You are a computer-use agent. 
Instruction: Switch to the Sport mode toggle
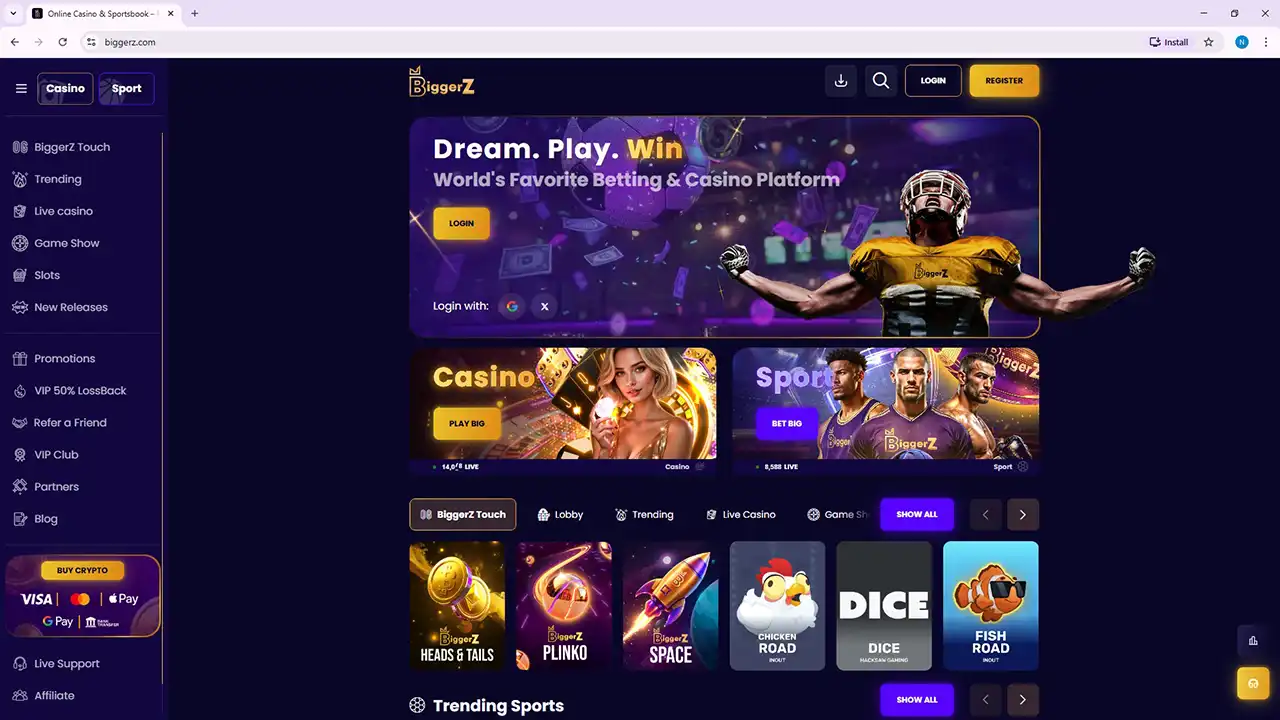(127, 88)
